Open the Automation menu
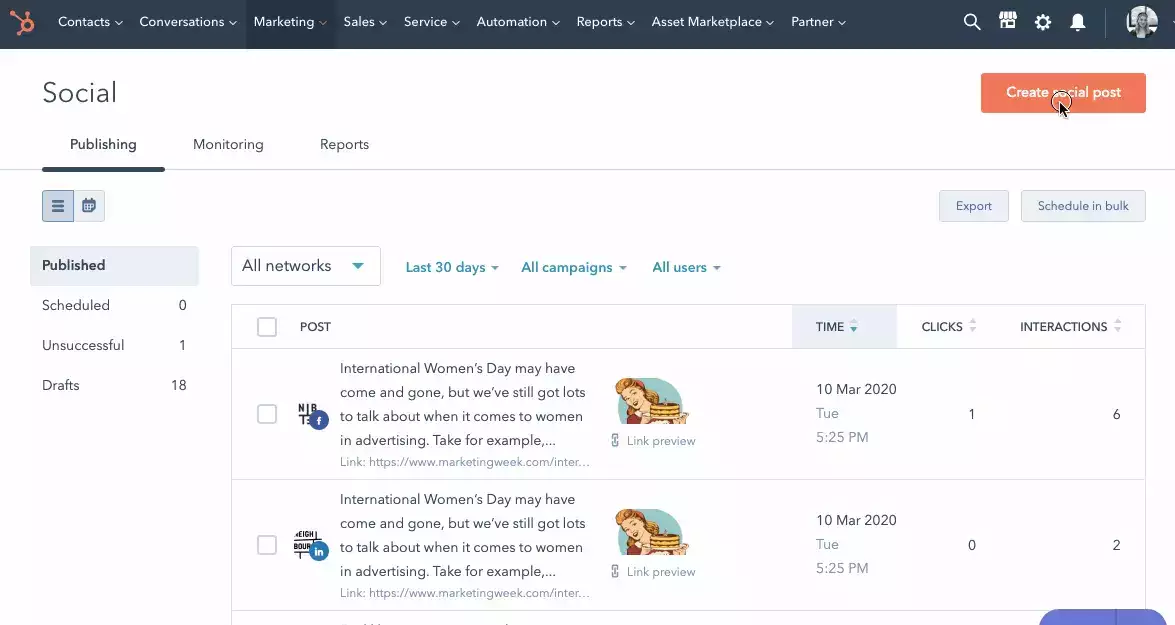This screenshot has width=1175, height=625. tap(519, 22)
